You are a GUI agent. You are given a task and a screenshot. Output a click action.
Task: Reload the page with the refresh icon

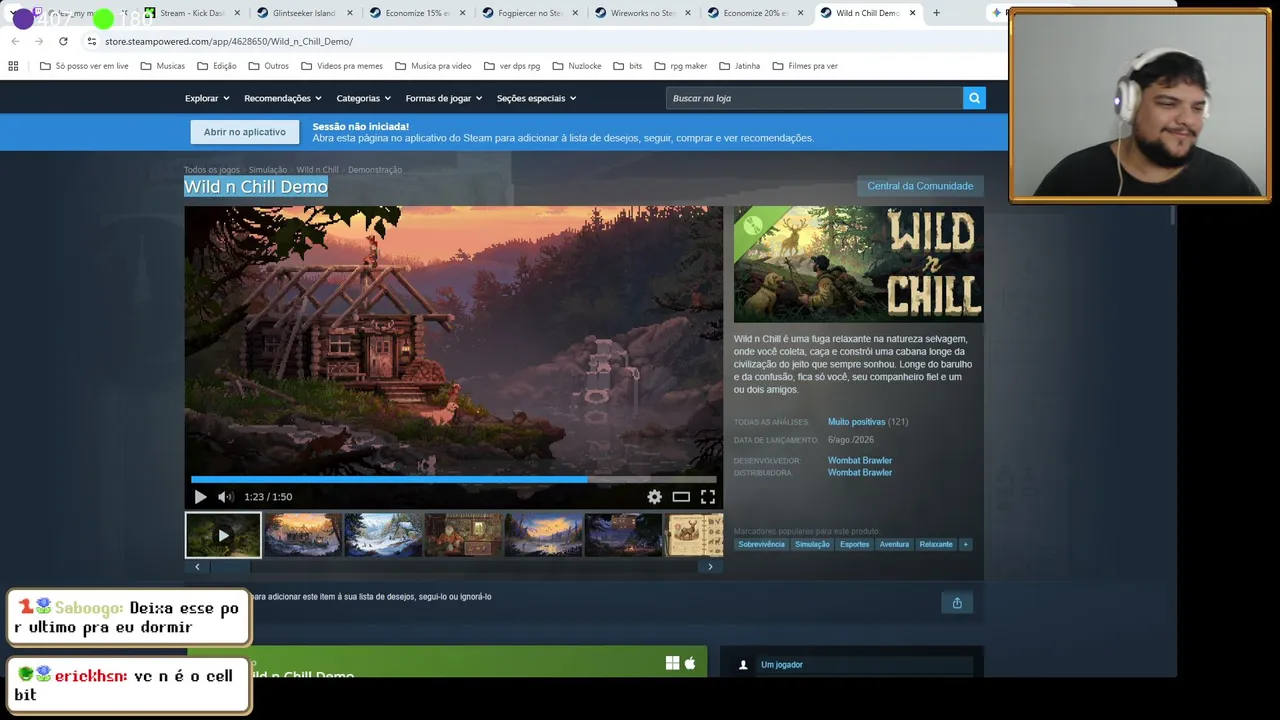coord(63,41)
